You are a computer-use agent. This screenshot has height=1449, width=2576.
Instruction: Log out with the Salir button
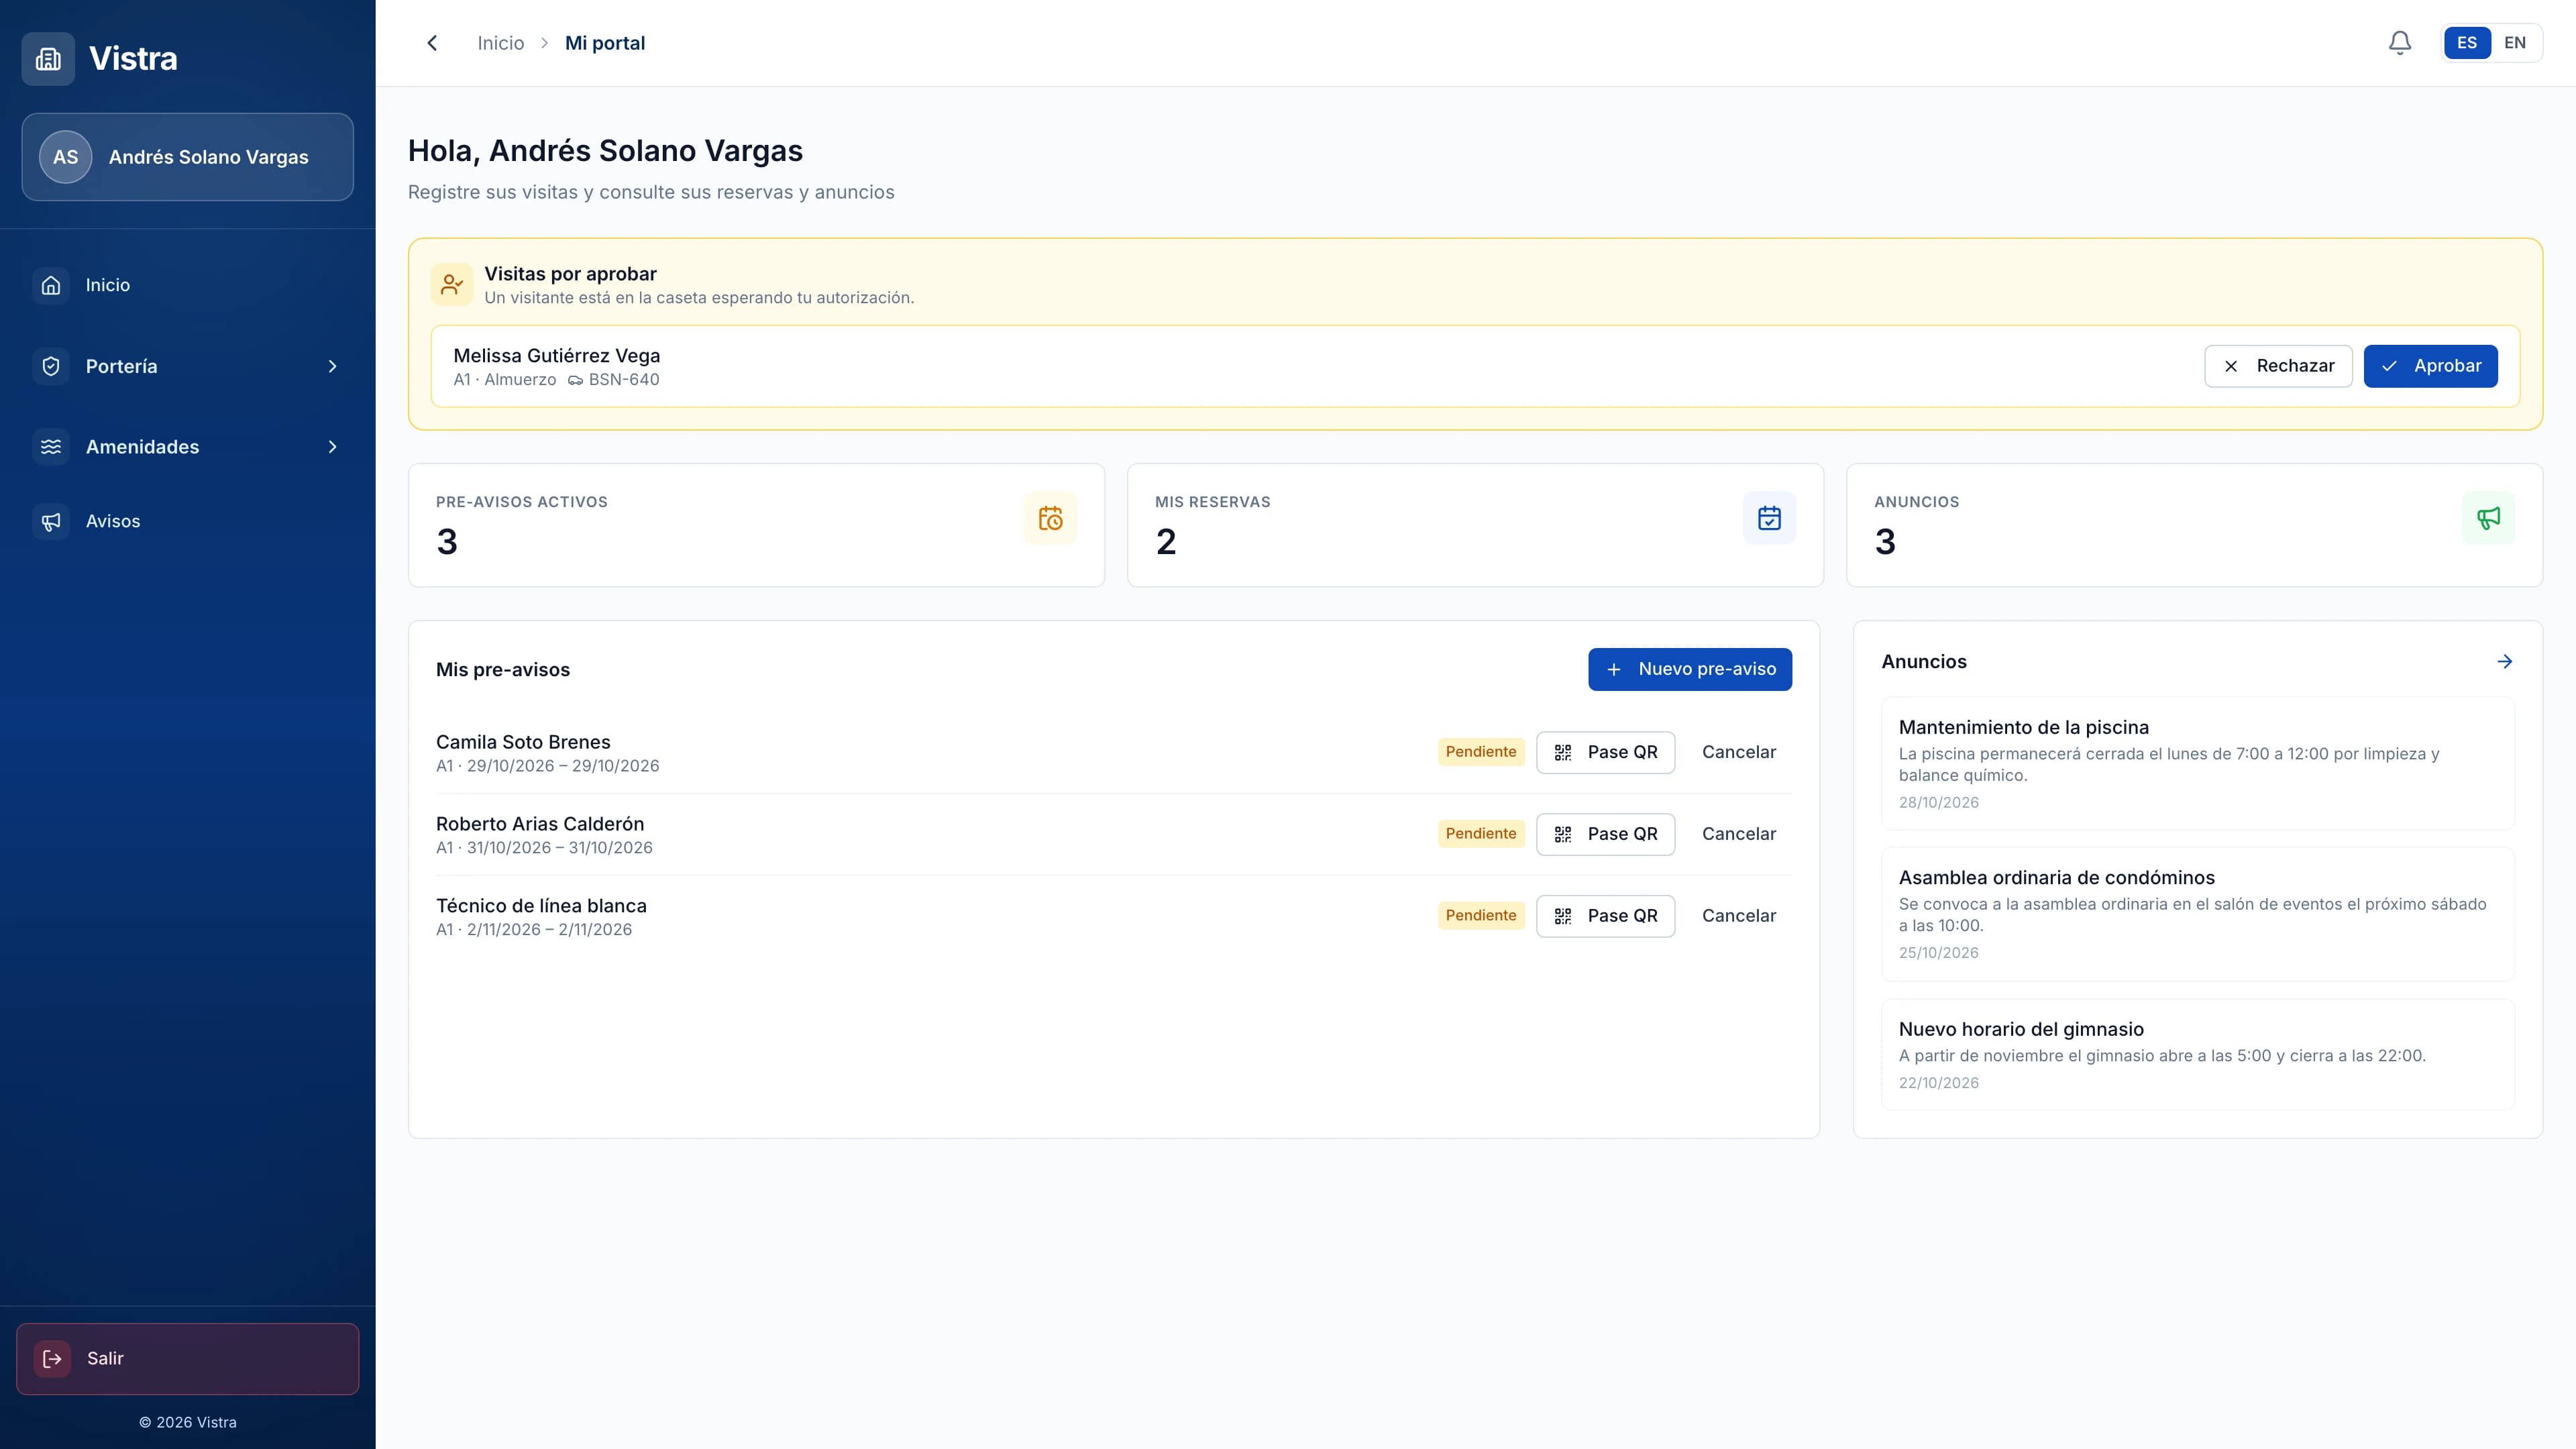tap(188, 1358)
